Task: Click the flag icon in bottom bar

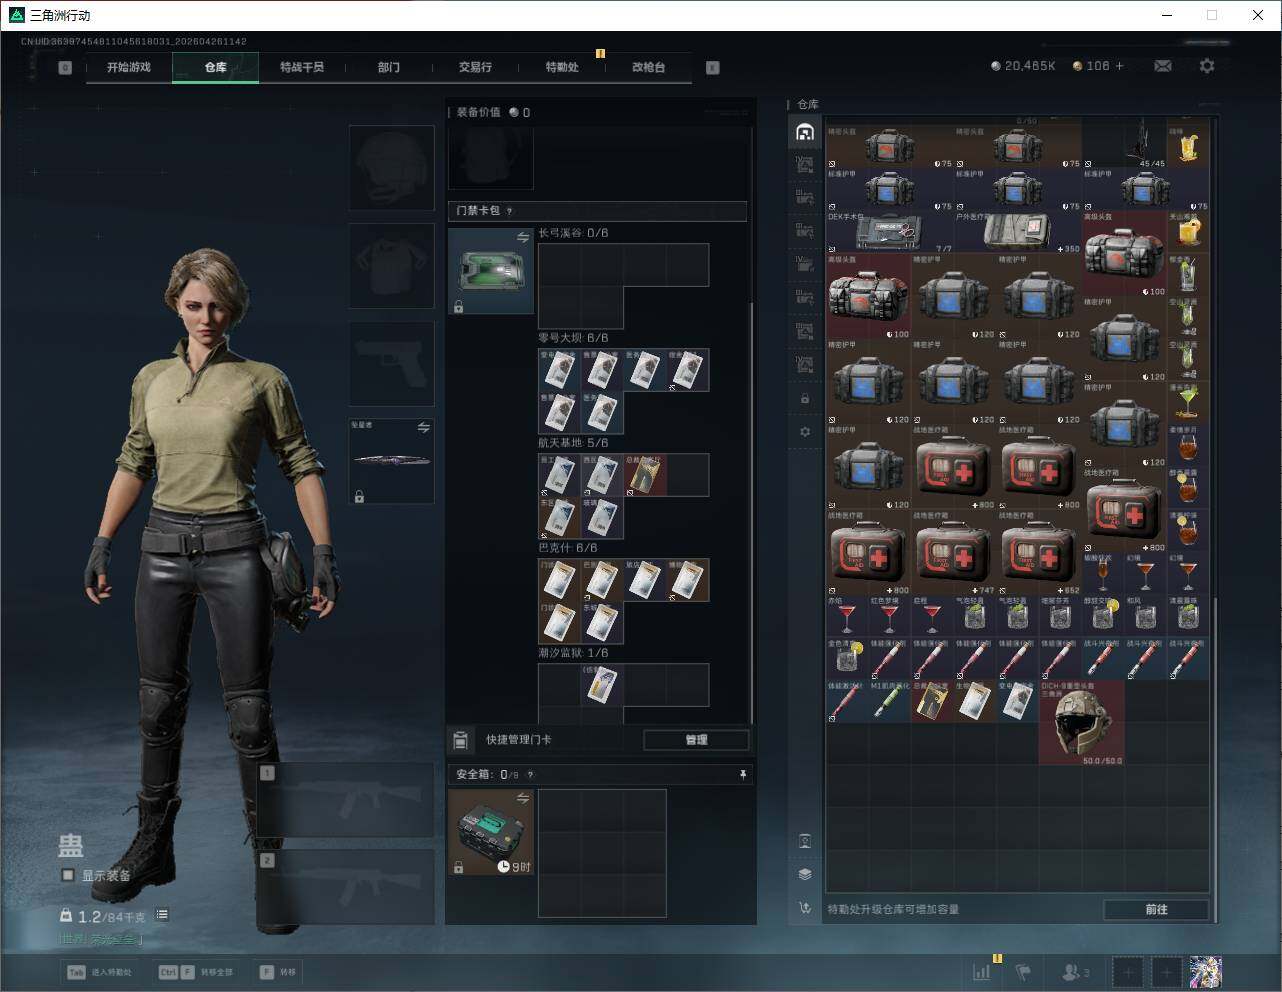Action: click(x=1023, y=971)
